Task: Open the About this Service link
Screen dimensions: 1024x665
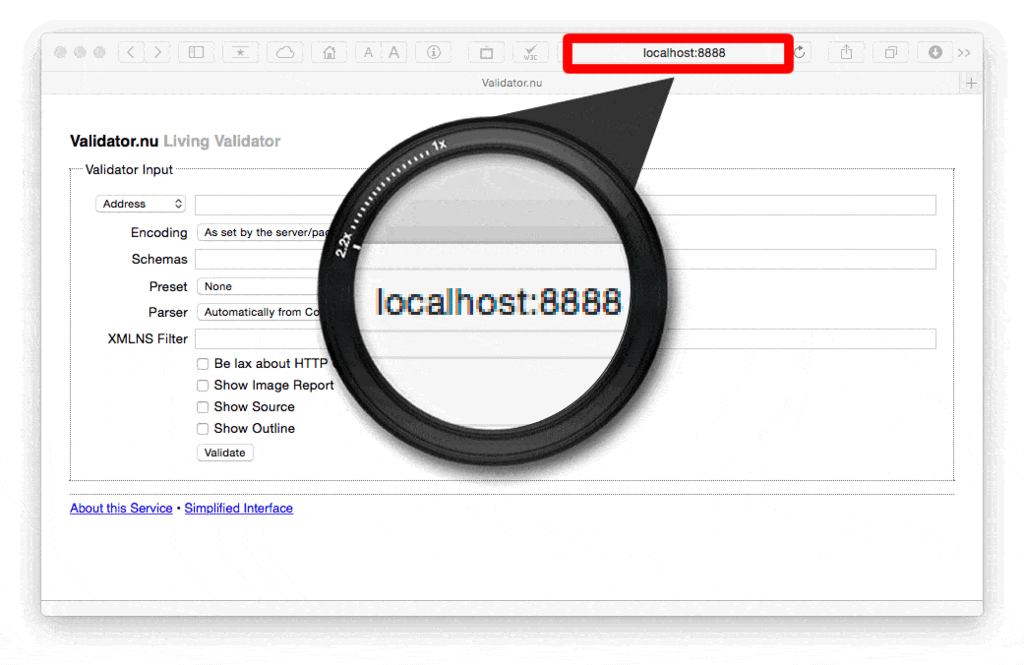Action: pyautogui.click(x=120, y=508)
